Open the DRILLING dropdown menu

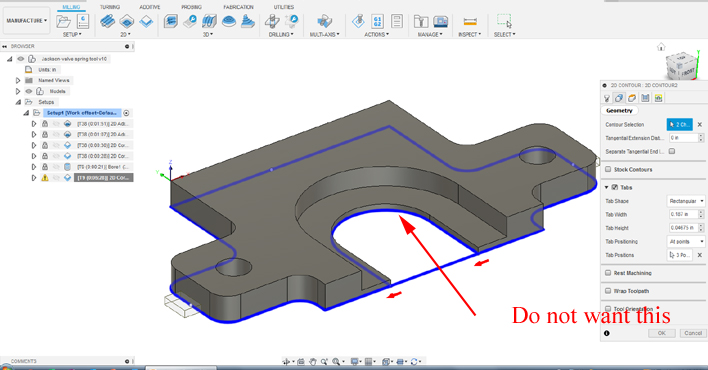pos(281,34)
